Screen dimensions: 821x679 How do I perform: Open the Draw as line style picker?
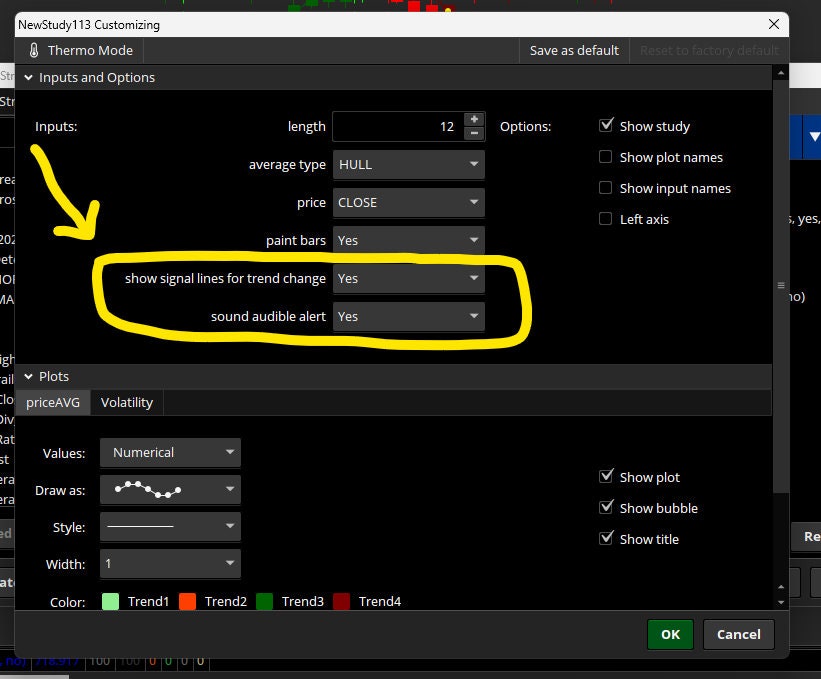[169, 490]
